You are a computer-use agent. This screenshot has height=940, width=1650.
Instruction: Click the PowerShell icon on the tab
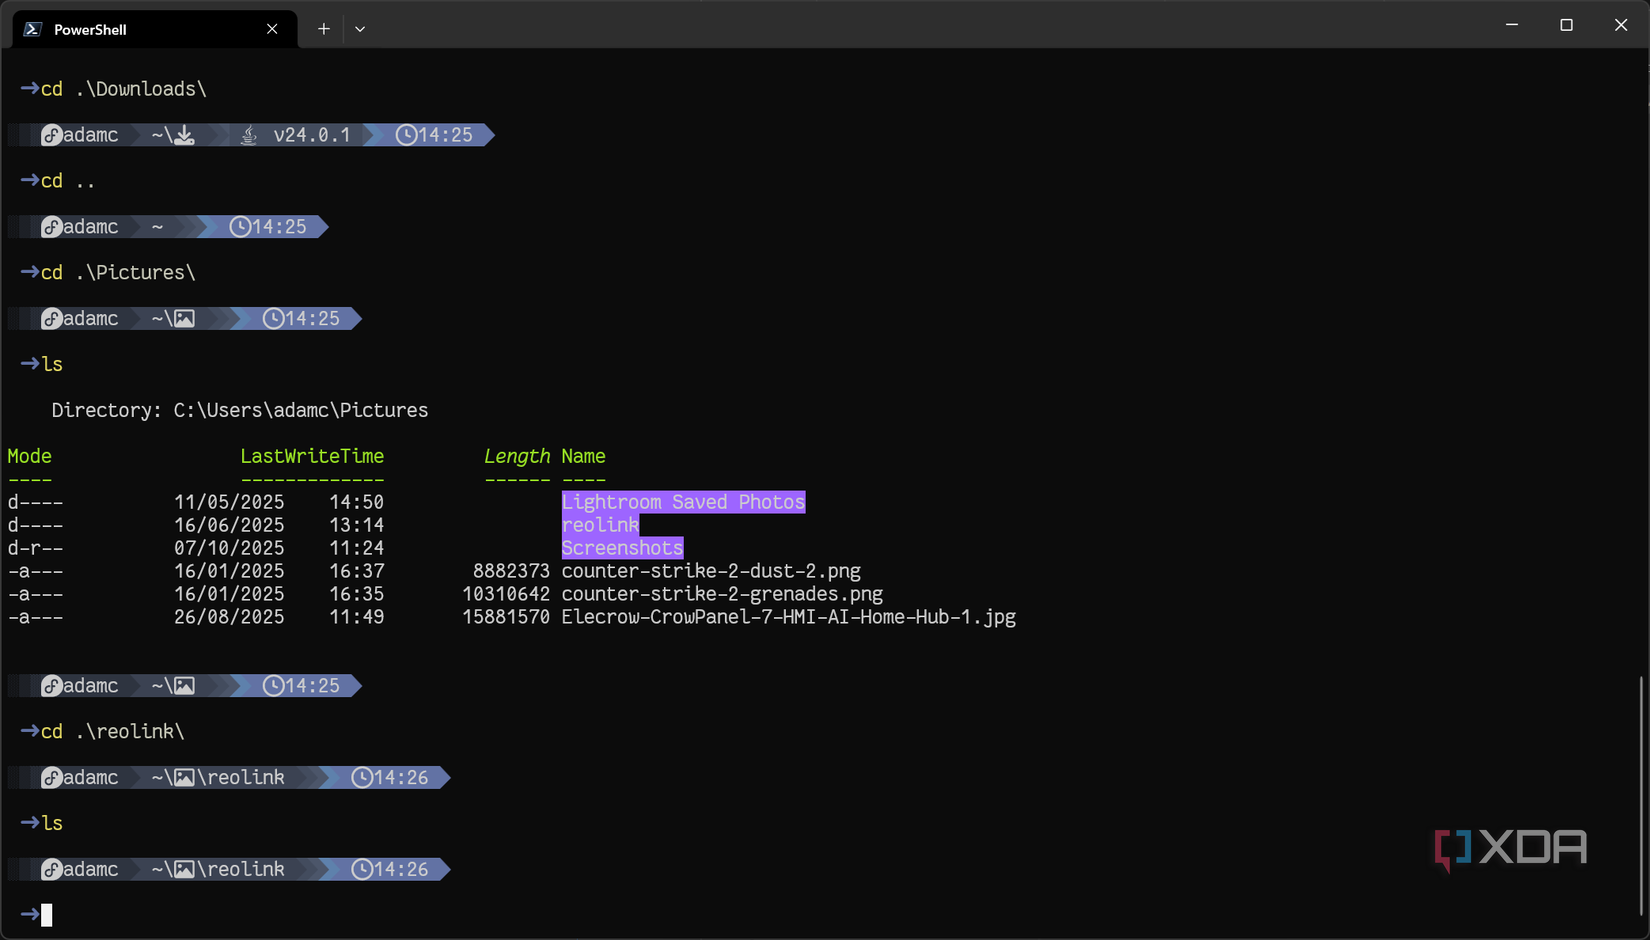click(x=32, y=29)
